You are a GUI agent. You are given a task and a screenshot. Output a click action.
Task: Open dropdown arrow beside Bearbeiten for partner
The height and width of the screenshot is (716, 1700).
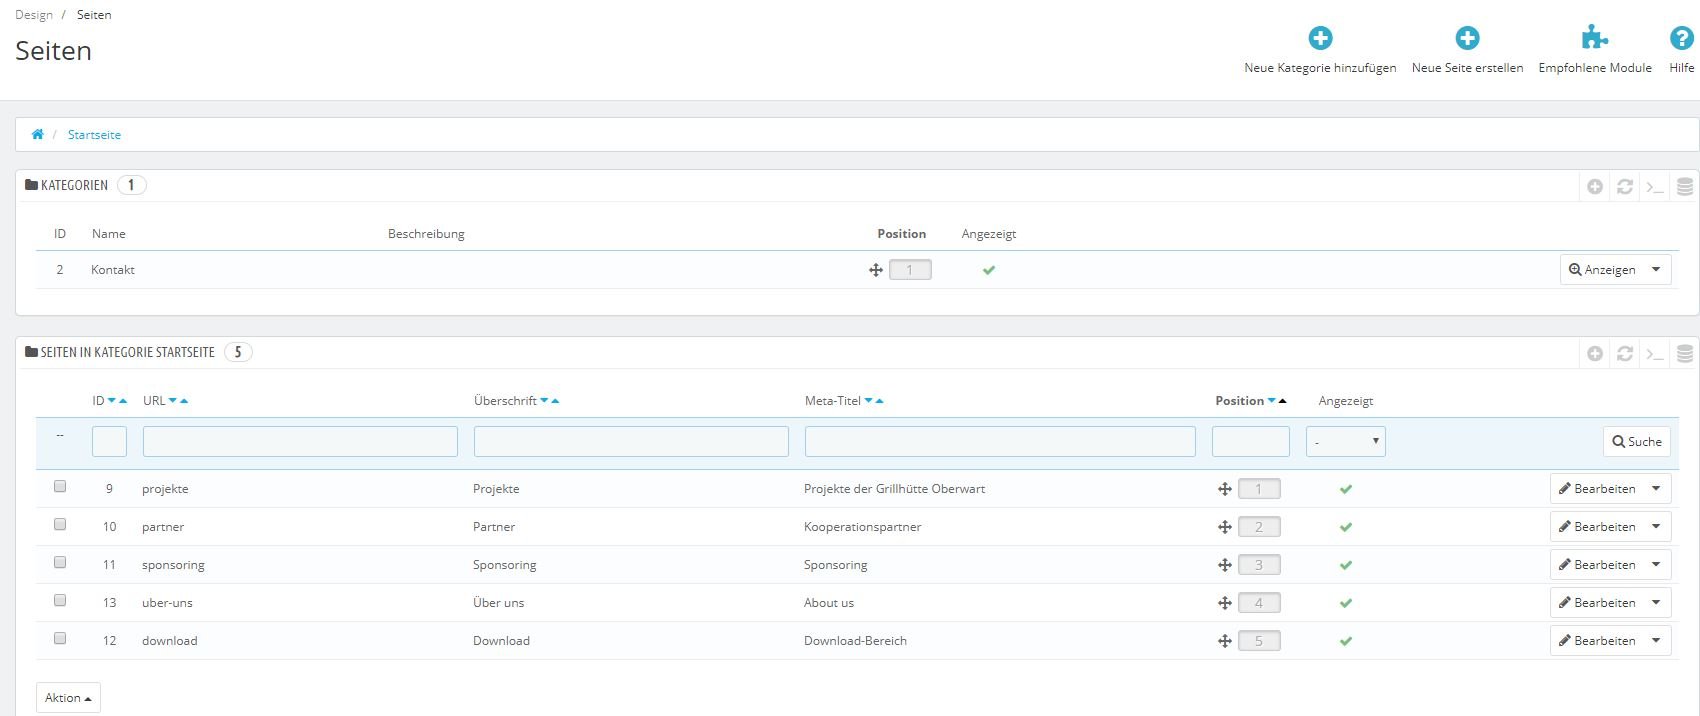[x=1656, y=527]
